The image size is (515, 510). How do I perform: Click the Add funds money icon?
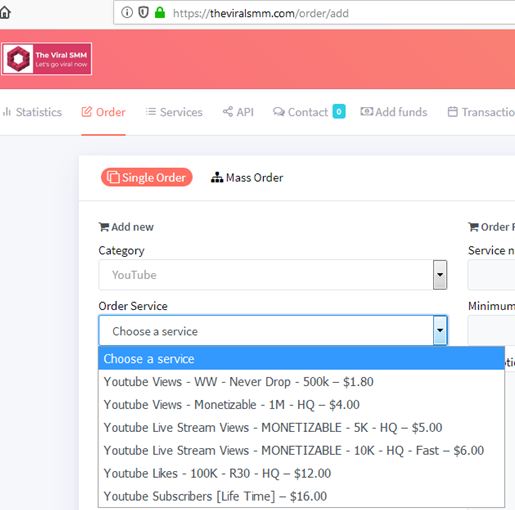[x=367, y=111]
